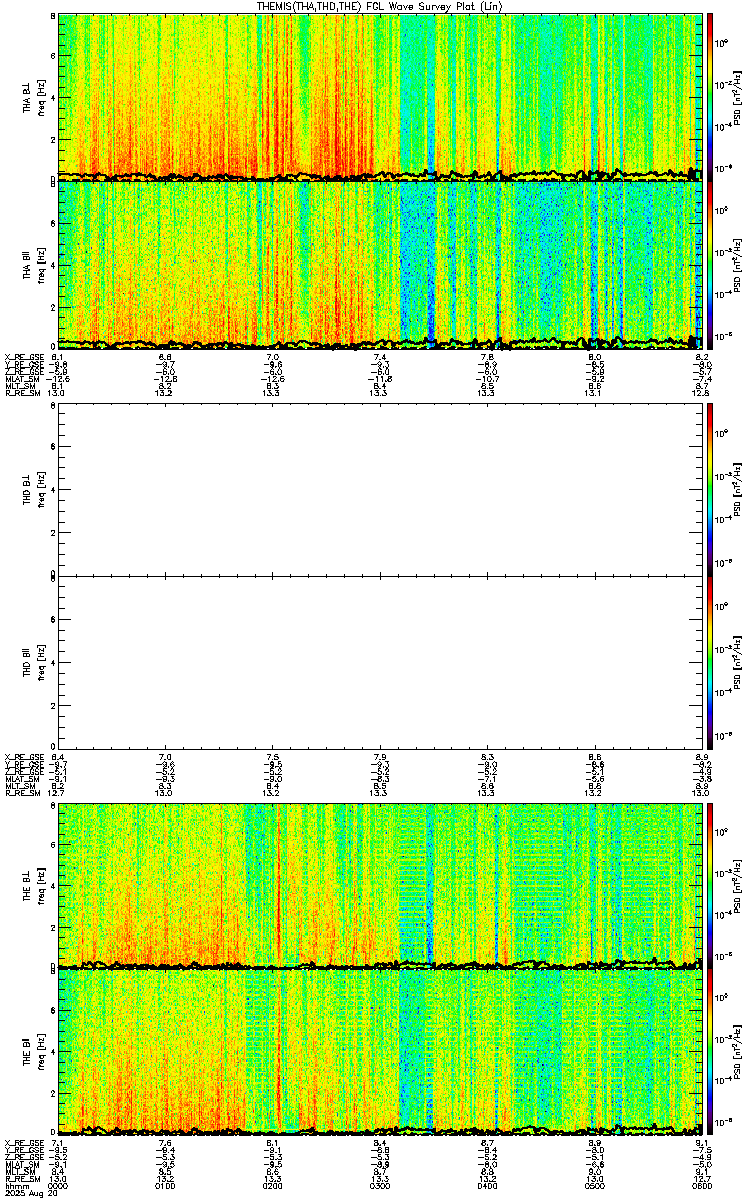Click the PSD [nT²/Hz] label beside THE B∥ colorbar
Screen dimensions: 750x1200
735,1053
